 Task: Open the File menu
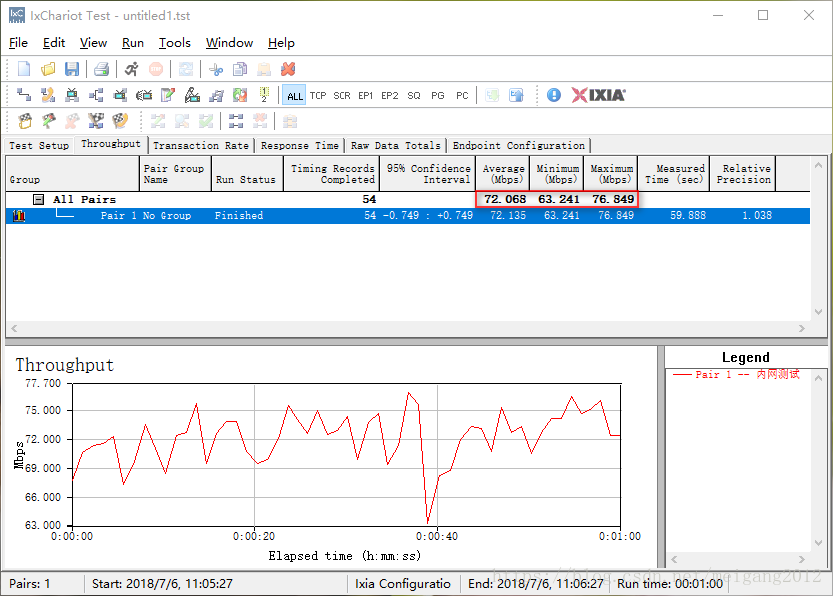coord(19,43)
